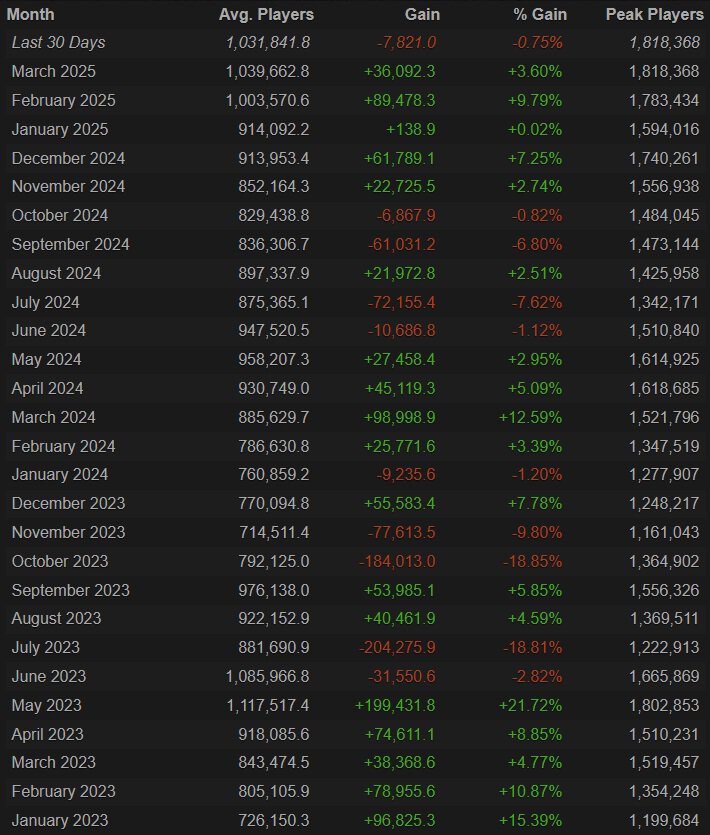This screenshot has width=710, height=835.
Task: Click the February 2025 month label
Action: [63, 101]
